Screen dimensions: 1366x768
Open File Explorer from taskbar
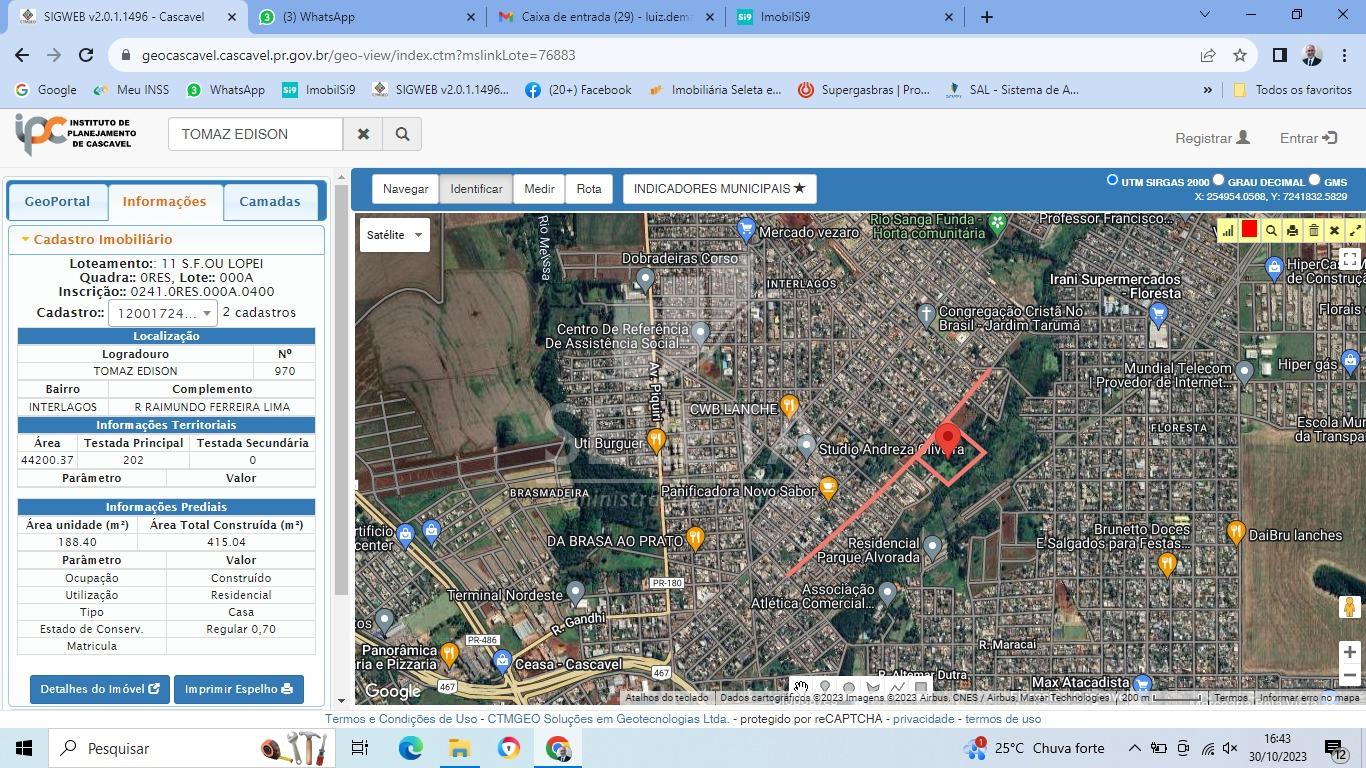tap(459, 748)
